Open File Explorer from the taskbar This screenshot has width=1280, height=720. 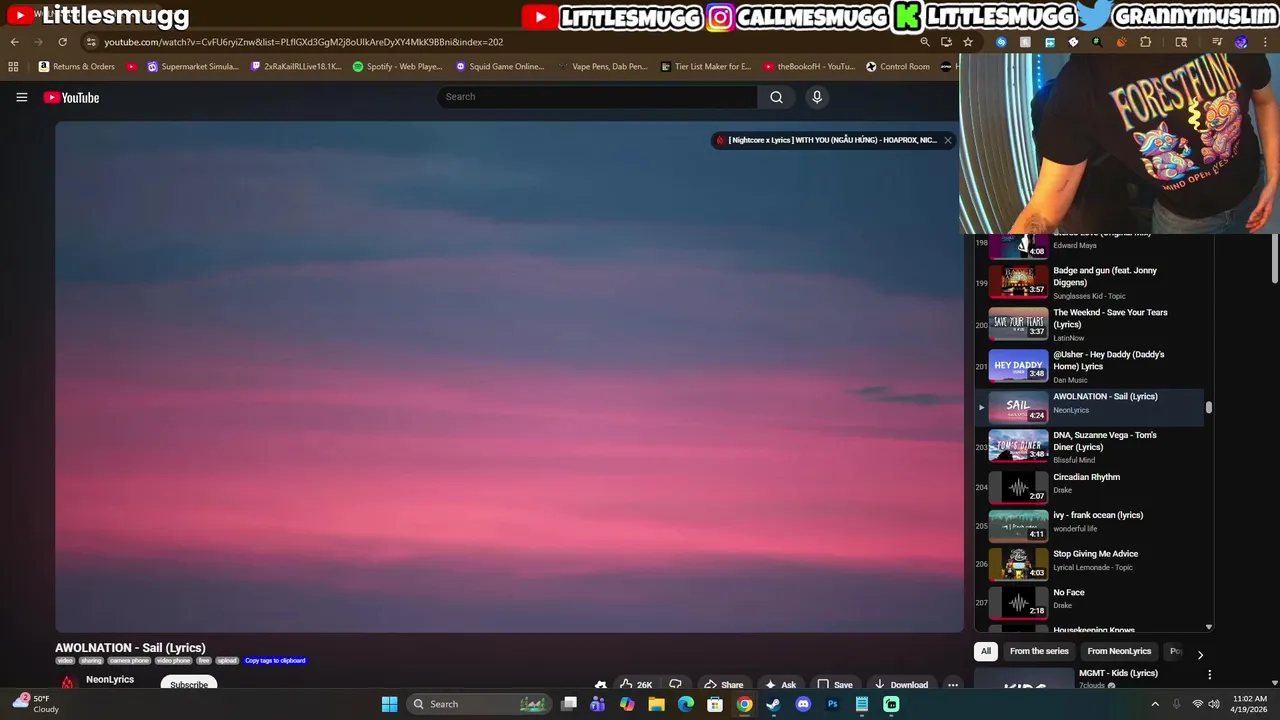click(x=656, y=704)
